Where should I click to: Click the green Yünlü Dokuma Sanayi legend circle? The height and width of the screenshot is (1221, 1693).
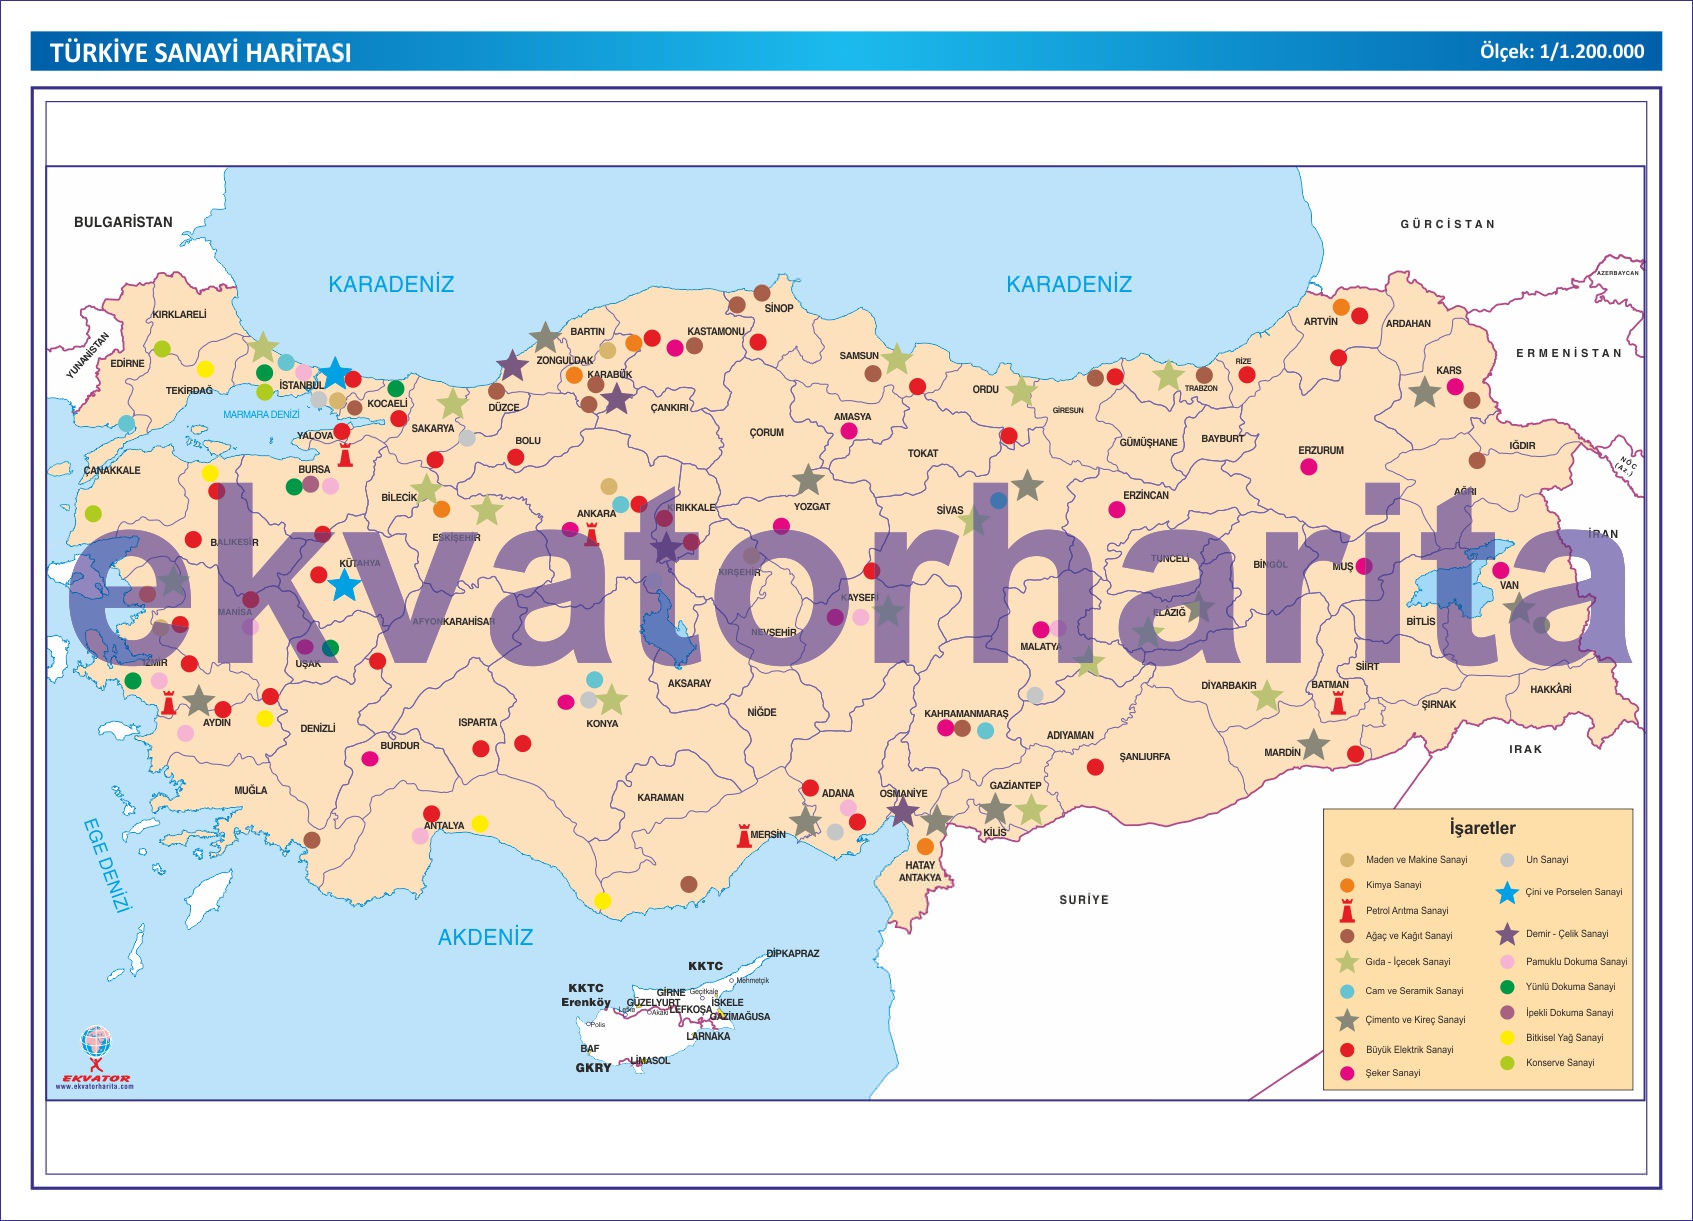[x=1507, y=987]
